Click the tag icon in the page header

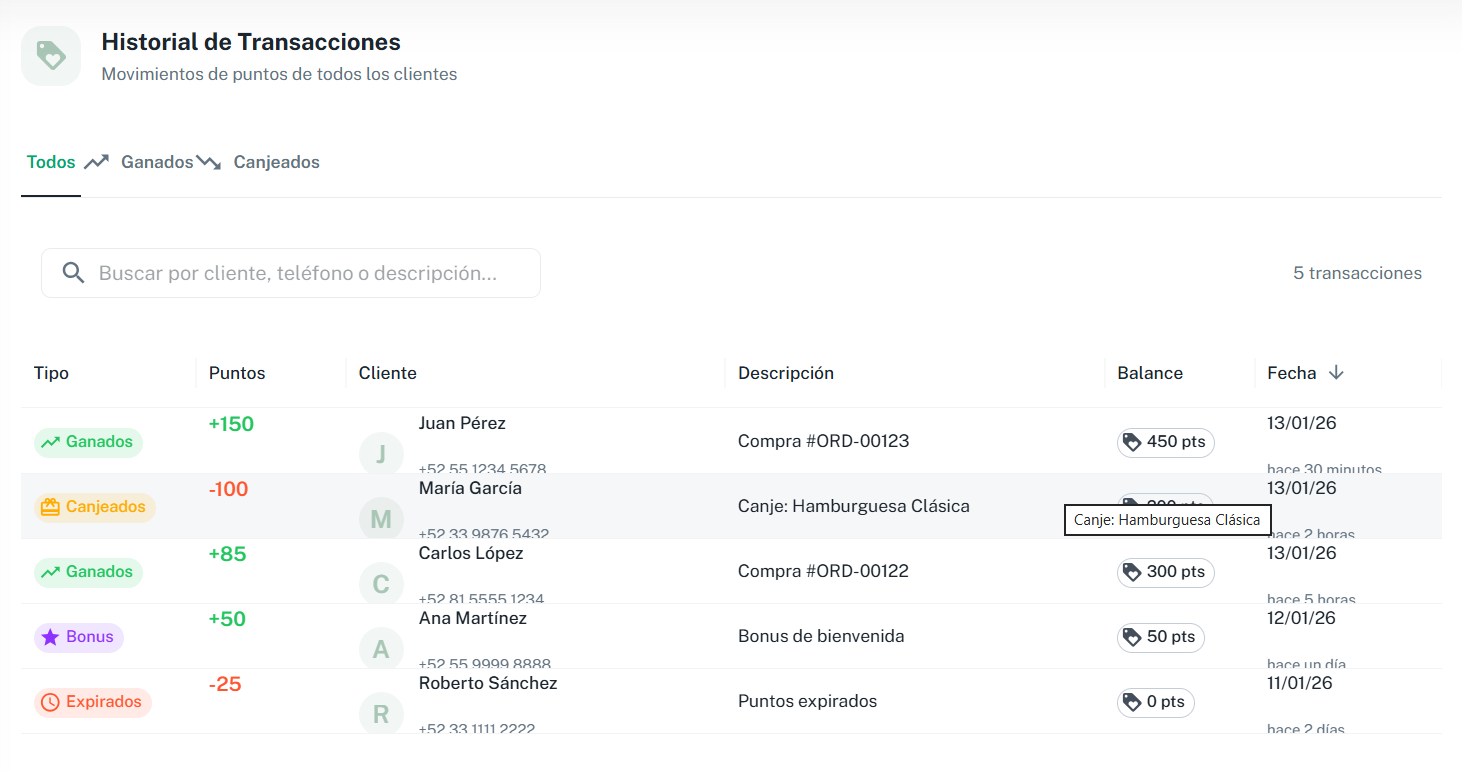pyautogui.click(x=50, y=55)
